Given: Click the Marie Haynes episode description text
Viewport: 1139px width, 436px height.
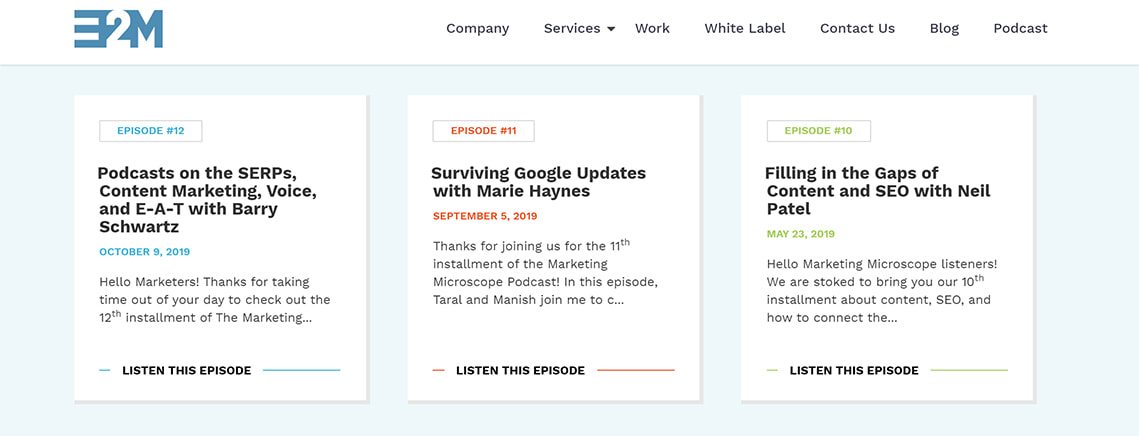Looking at the screenshot, I should [546, 272].
